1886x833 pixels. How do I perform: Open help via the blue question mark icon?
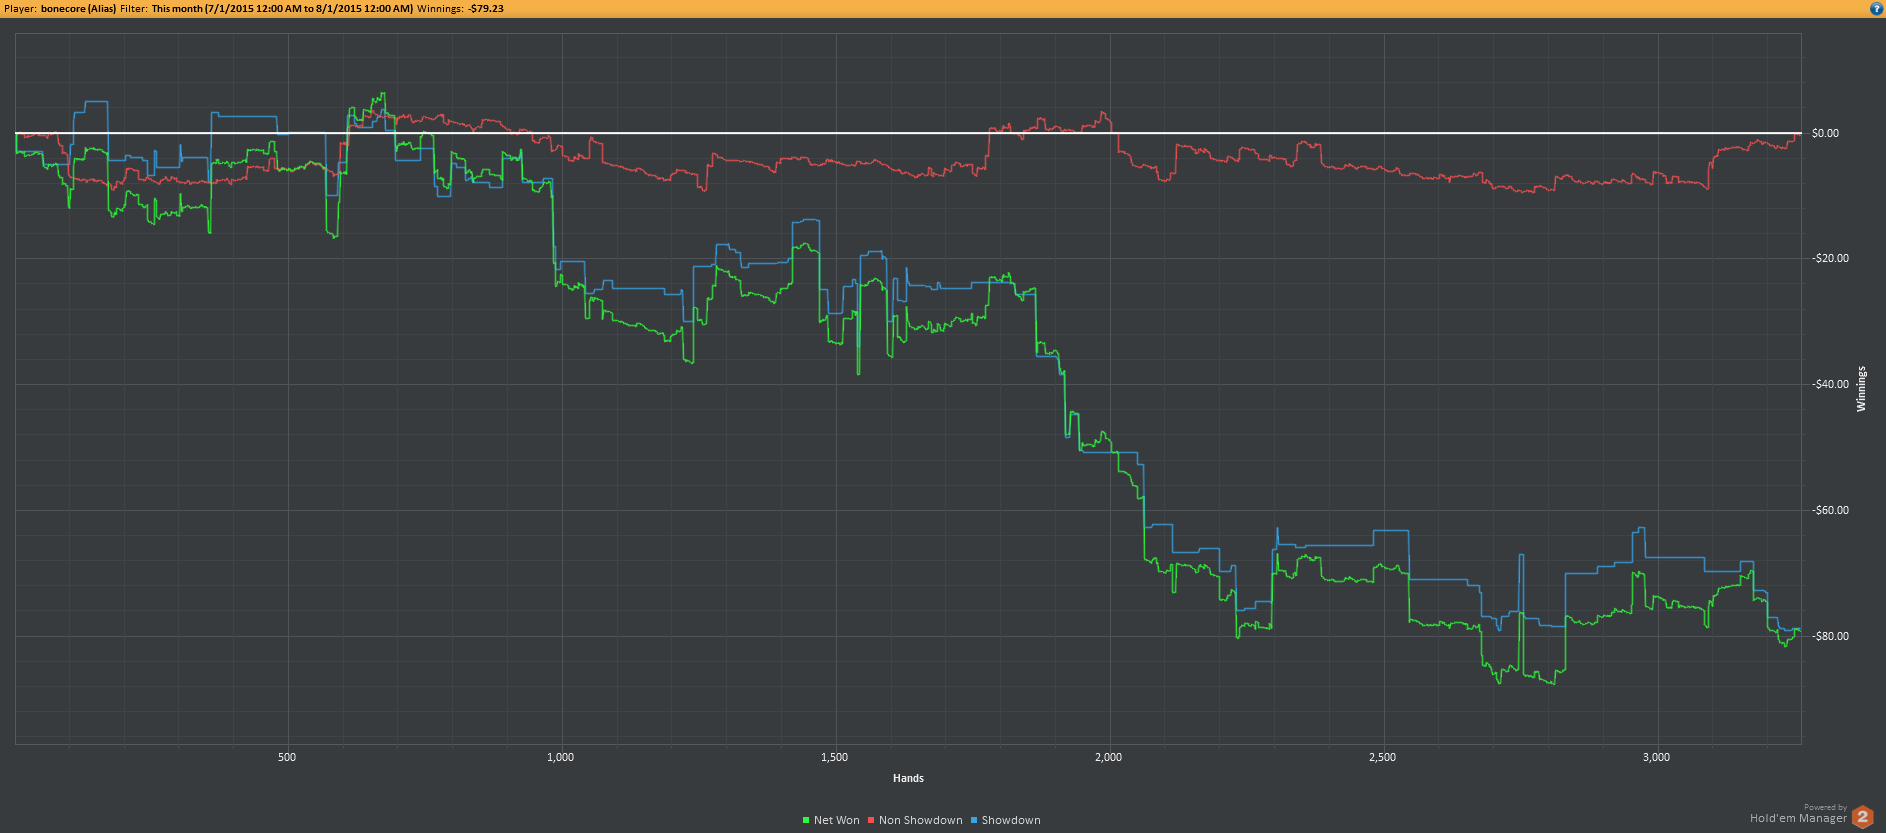click(x=1876, y=9)
